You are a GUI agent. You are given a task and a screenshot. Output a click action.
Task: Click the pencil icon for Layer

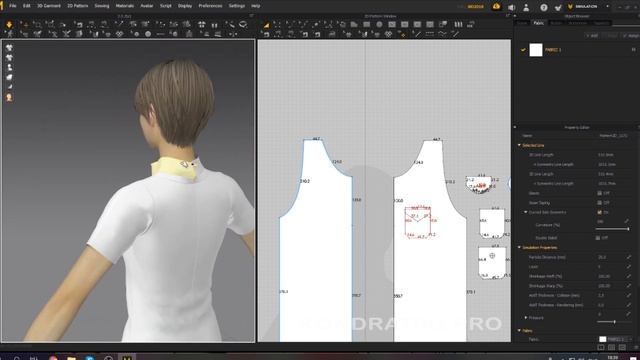point(629,267)
